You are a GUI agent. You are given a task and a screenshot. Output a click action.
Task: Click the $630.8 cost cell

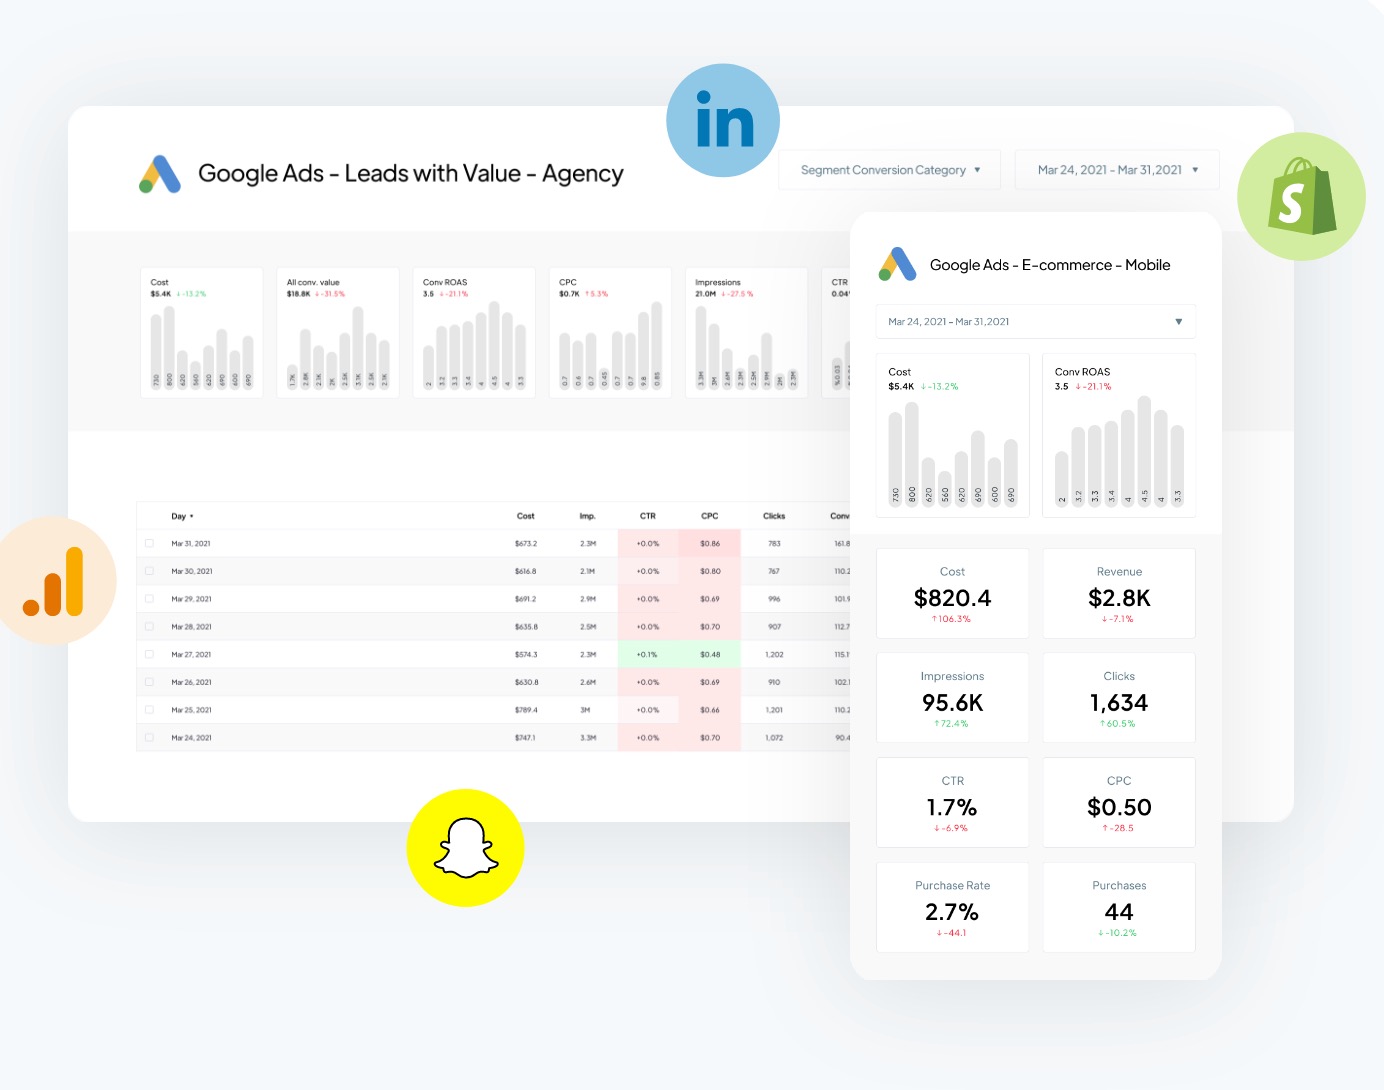pos(526,682)
